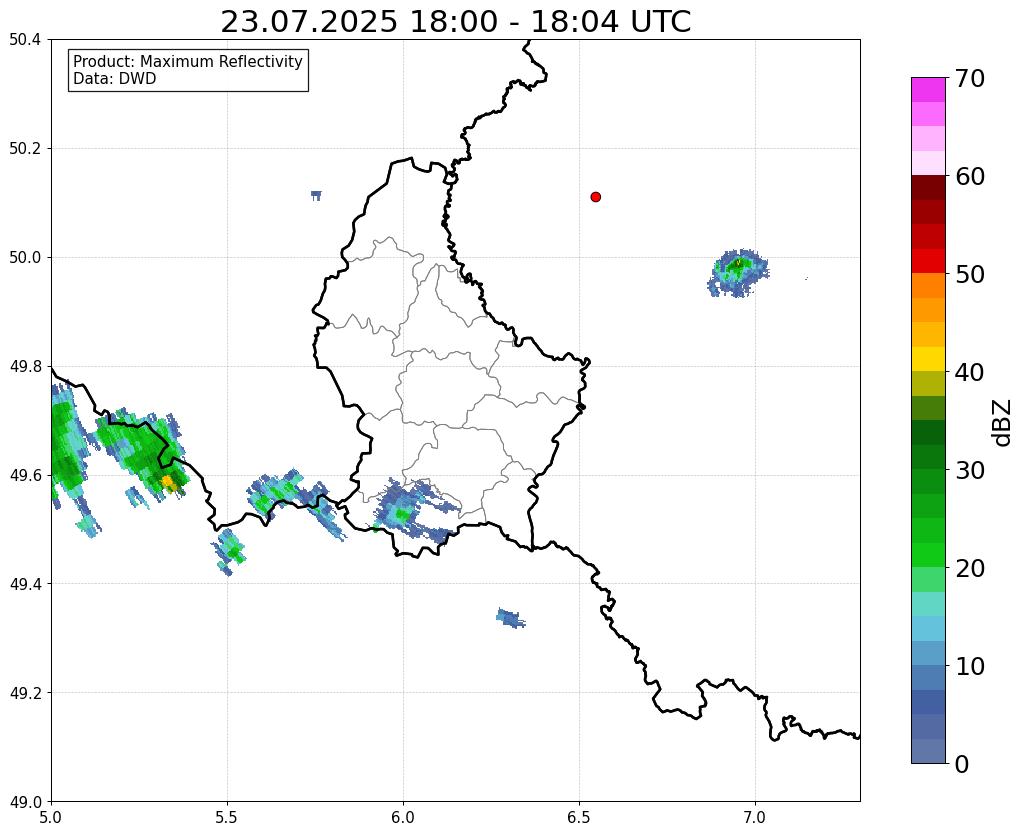
Task: Click the magenta swatch at top of colorbar
Action: click(928, 90)
